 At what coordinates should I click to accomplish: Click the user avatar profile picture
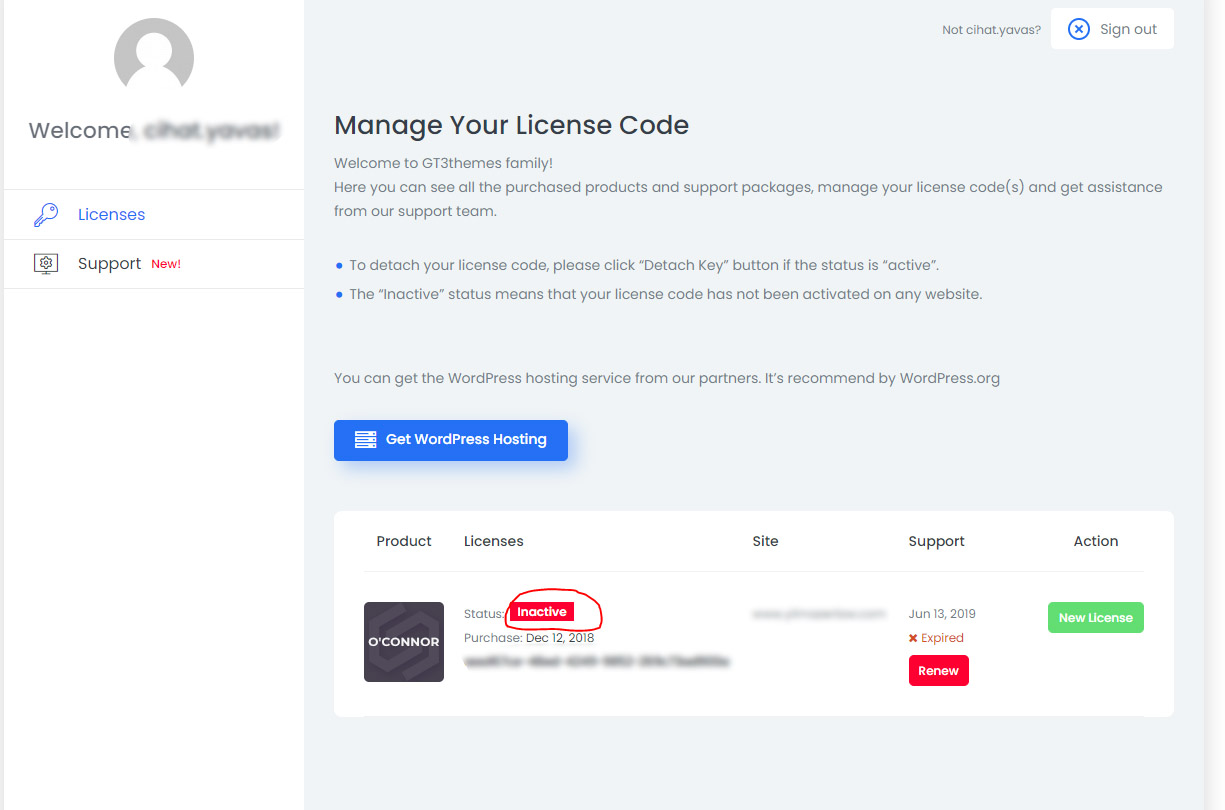click(x=153, y=58)
